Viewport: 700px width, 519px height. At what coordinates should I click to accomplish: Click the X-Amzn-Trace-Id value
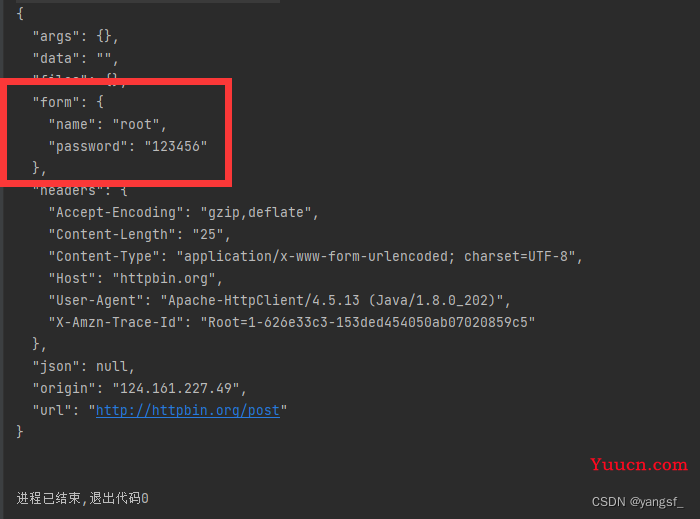click(x=367, y=322)
